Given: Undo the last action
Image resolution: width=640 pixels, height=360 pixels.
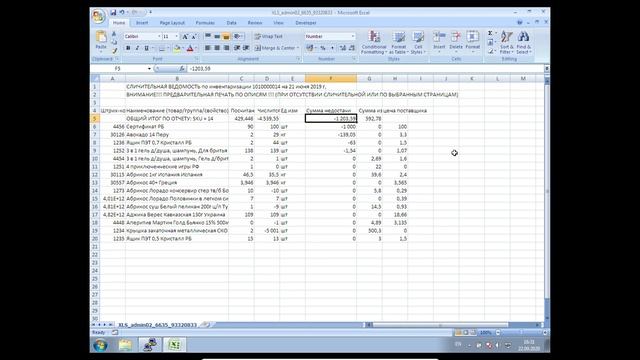Looking at the screenshot, I should pos(122,13).
